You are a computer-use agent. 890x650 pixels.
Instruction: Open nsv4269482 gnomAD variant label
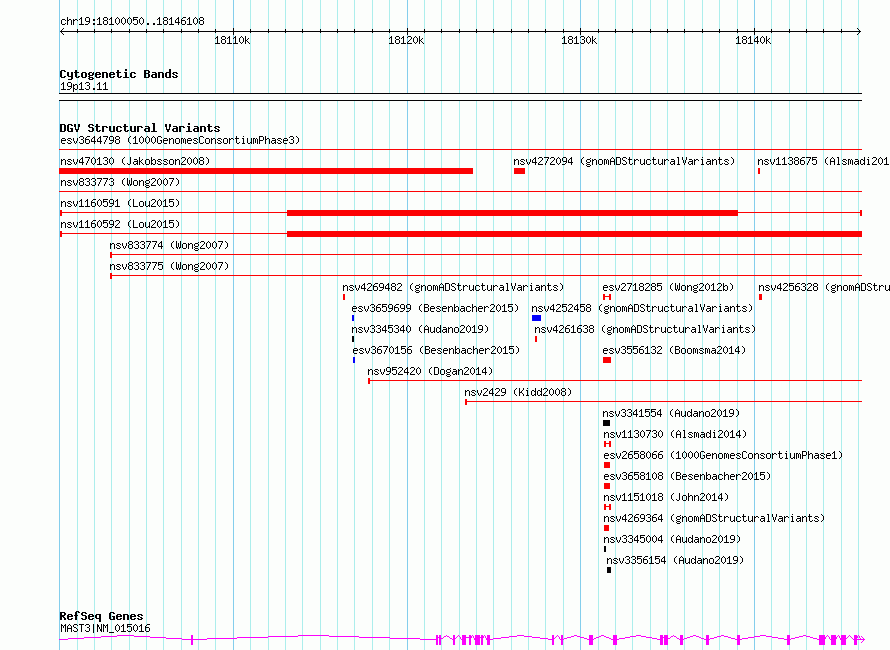point(453,287)
